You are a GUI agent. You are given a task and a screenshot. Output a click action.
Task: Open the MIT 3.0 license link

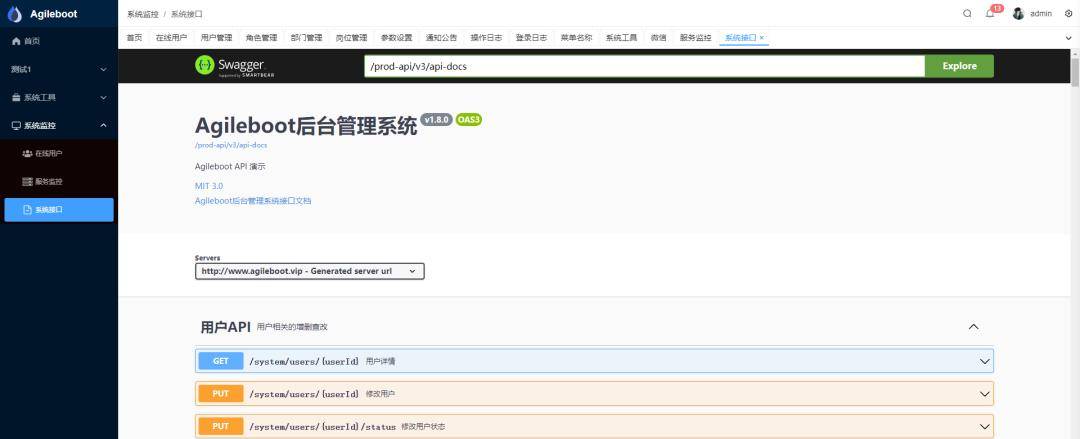209,186
